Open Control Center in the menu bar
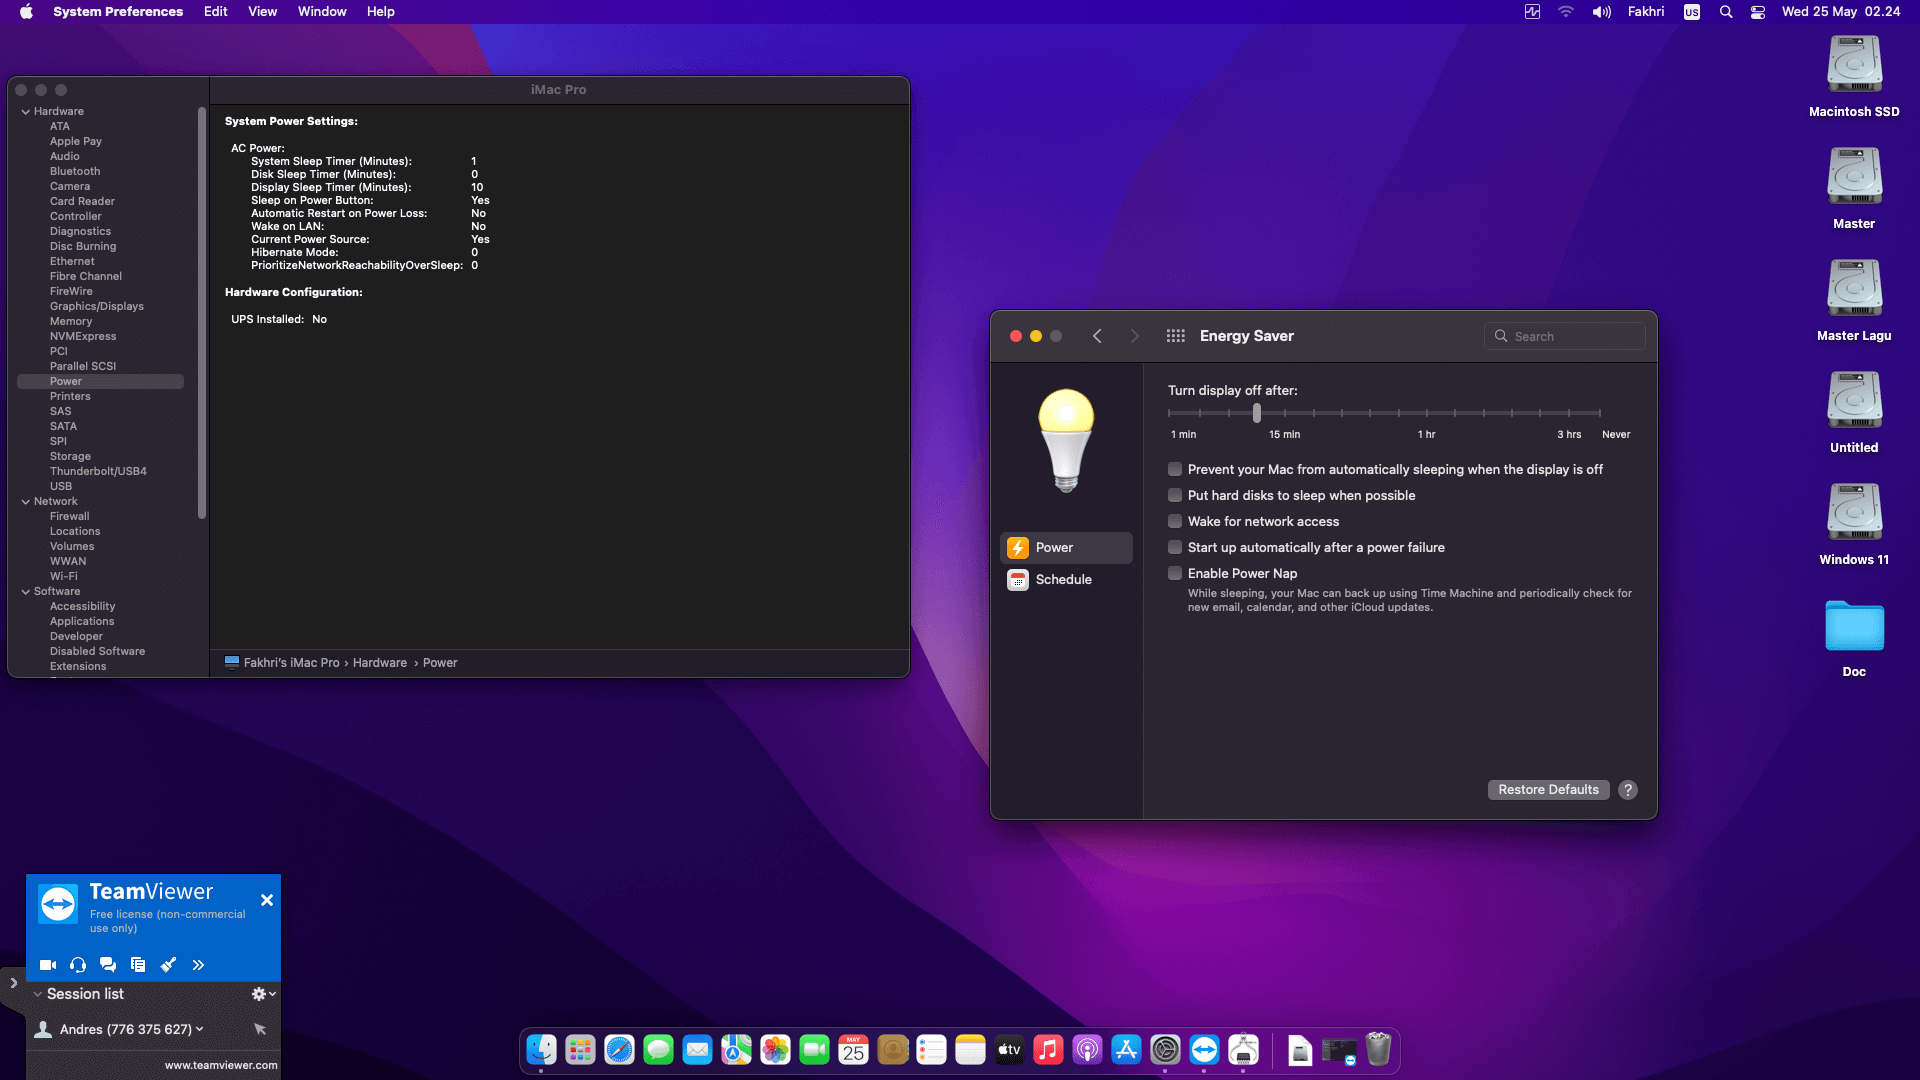The width and height of the screenshot is (1920, 1080). click(1758, 12)
